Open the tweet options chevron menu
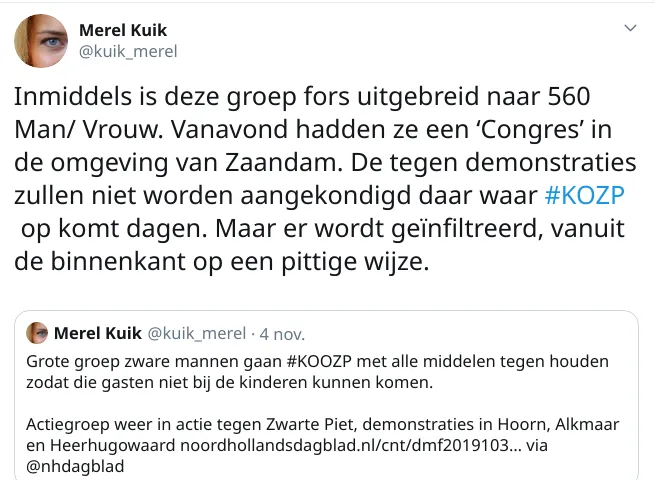 point(630,28)
